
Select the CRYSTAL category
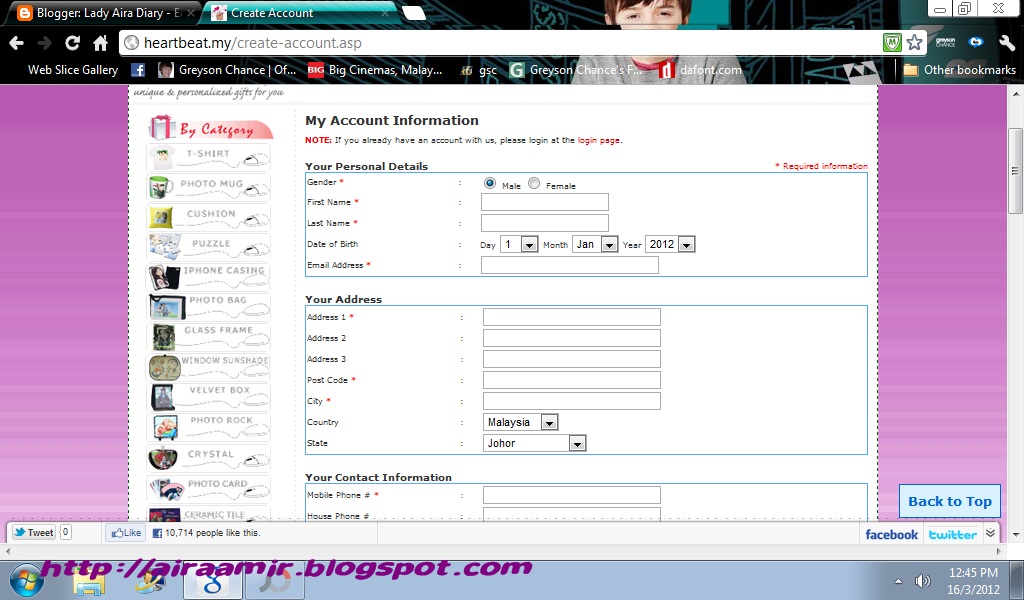pos(208,458)
